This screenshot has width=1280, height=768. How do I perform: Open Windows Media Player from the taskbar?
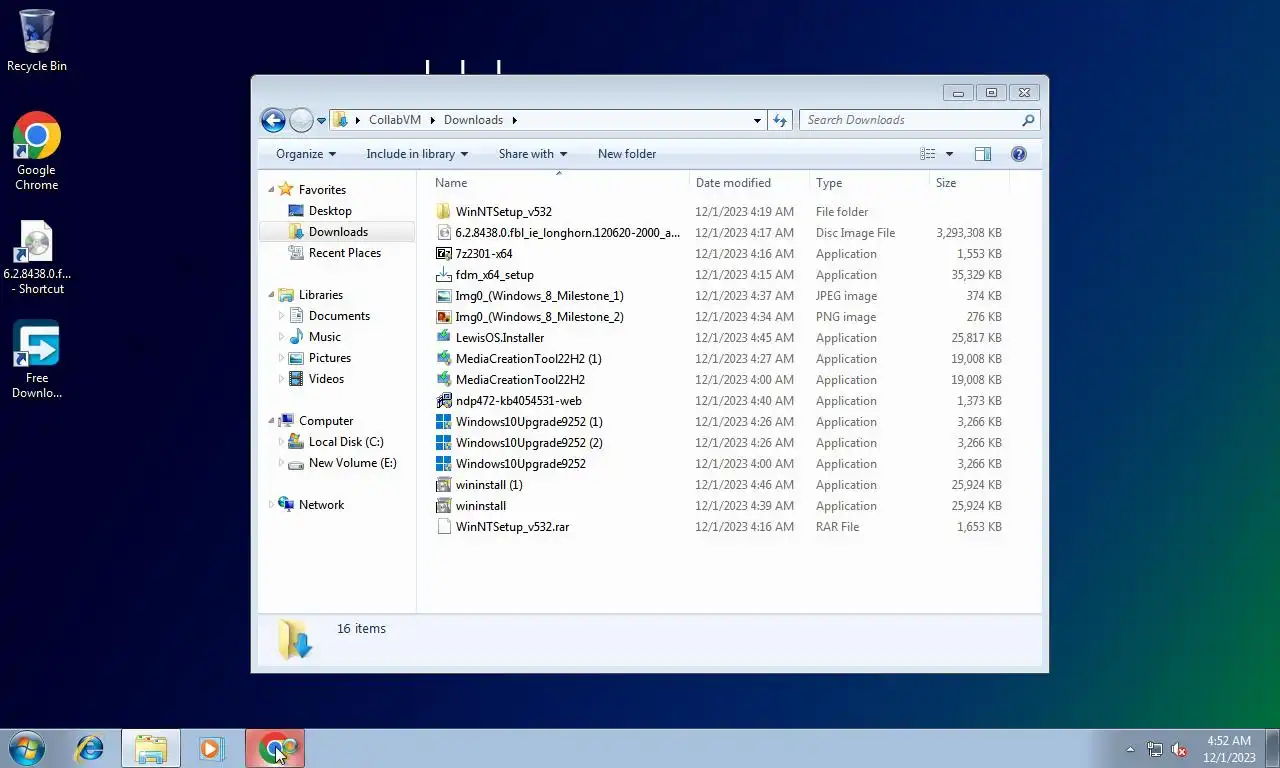click(211, 748)
